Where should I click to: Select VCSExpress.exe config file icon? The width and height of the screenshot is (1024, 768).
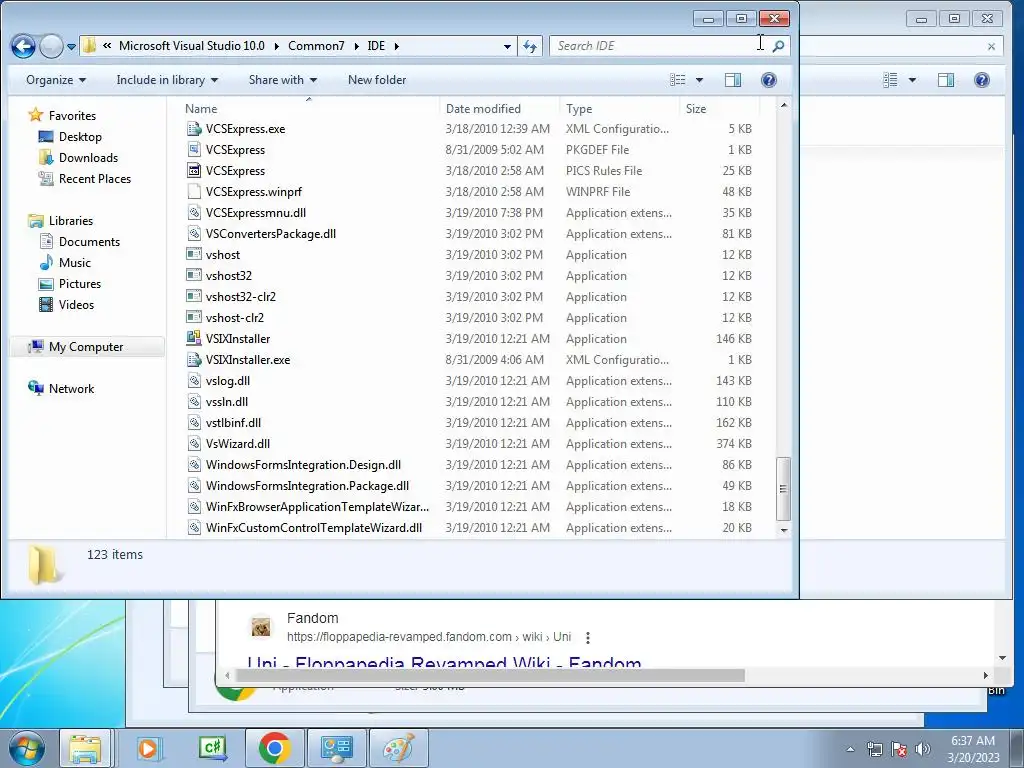[194, 129]
